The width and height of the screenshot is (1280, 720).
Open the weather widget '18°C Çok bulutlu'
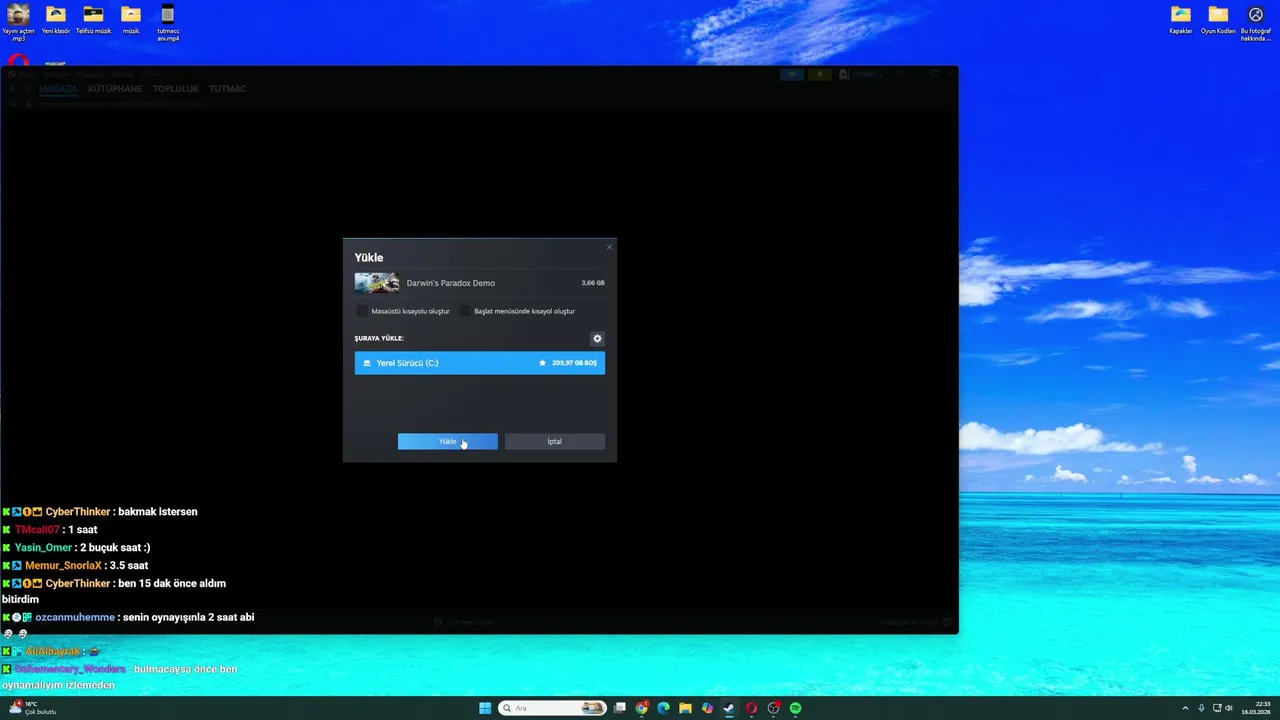(33, 708)
